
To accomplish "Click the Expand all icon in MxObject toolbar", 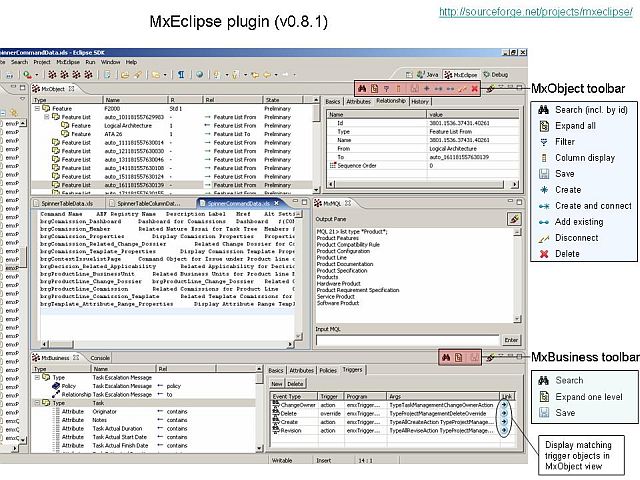I will click(374, 88).
